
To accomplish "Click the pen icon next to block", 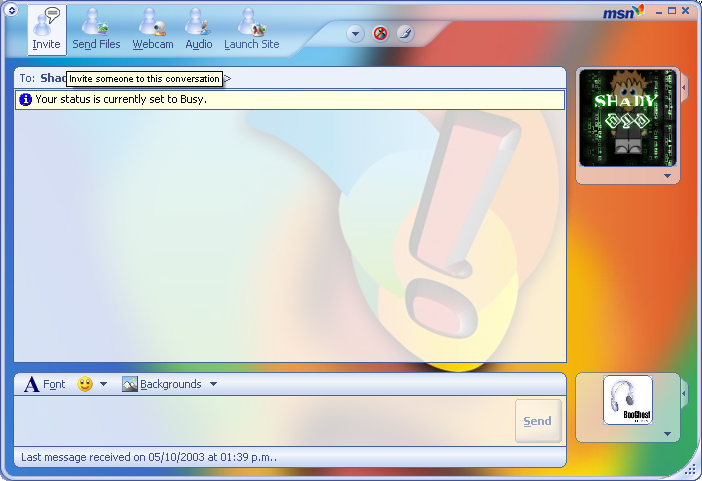I will click(405, 33).
